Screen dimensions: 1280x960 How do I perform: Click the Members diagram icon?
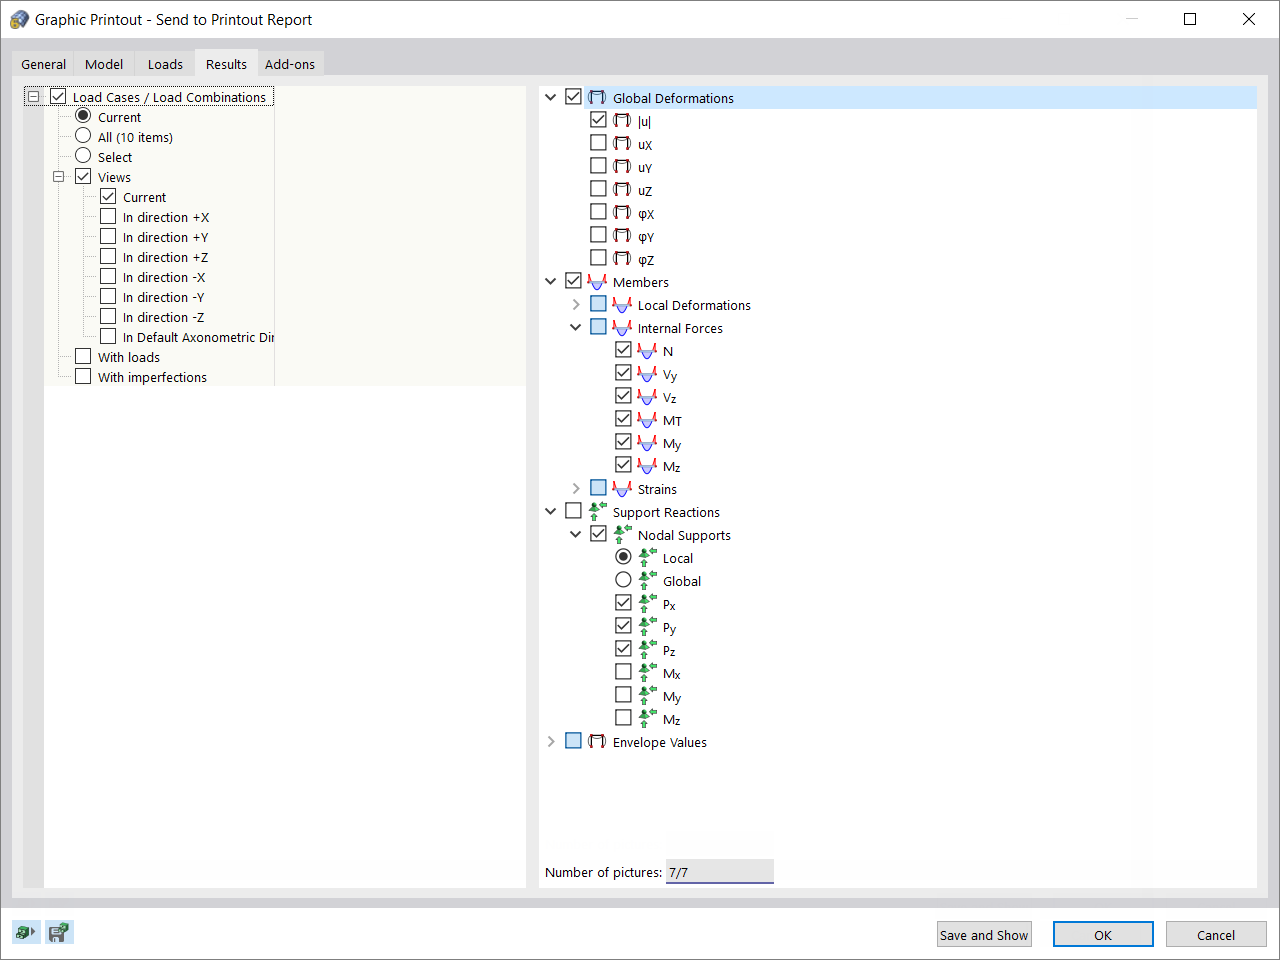[597, 281]
